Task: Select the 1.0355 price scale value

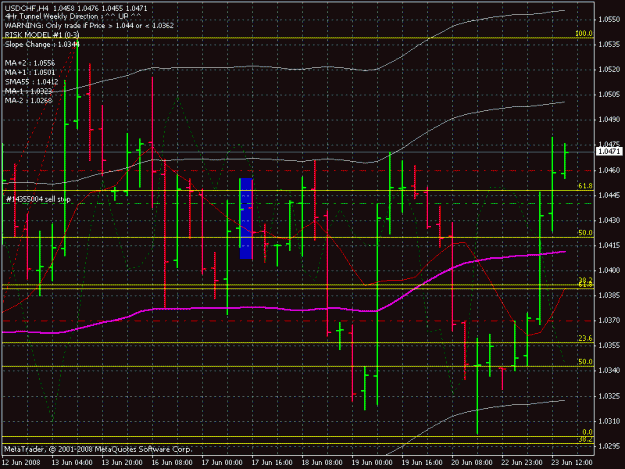Action: (x=609, y=345)
